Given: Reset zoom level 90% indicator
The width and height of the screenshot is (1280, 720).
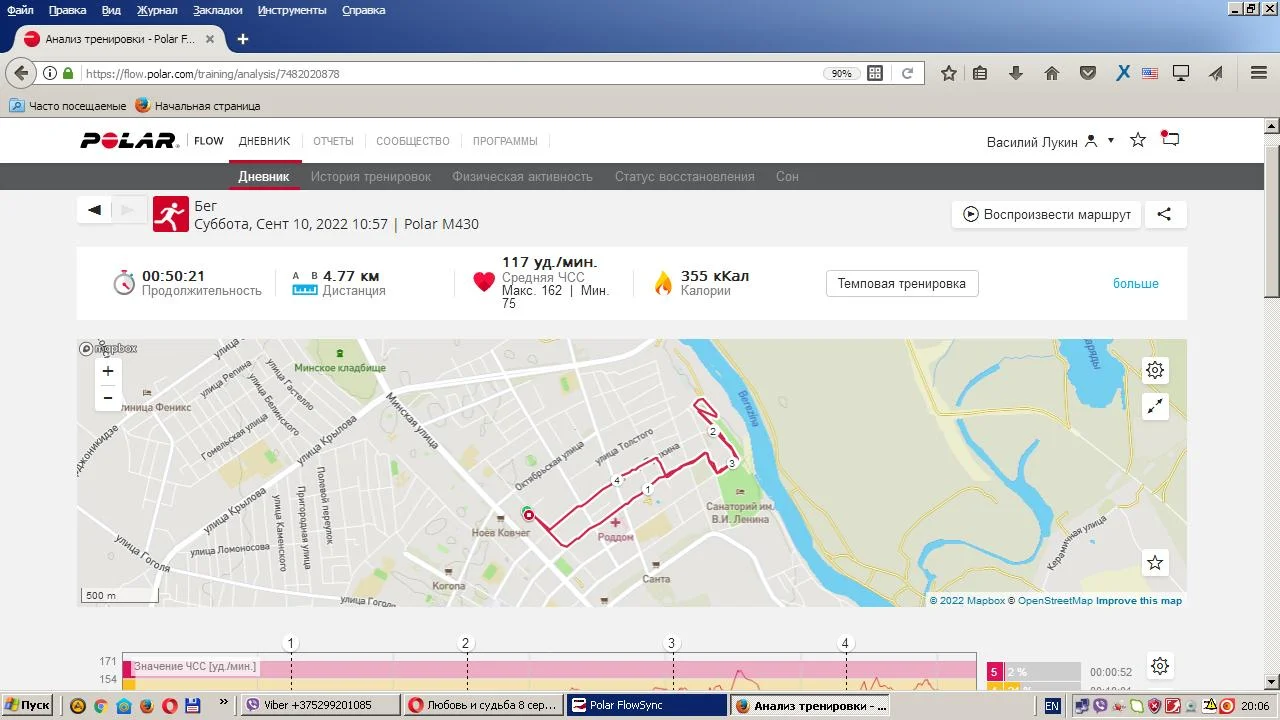Looking at the screenshot, I should click(842, 73).
